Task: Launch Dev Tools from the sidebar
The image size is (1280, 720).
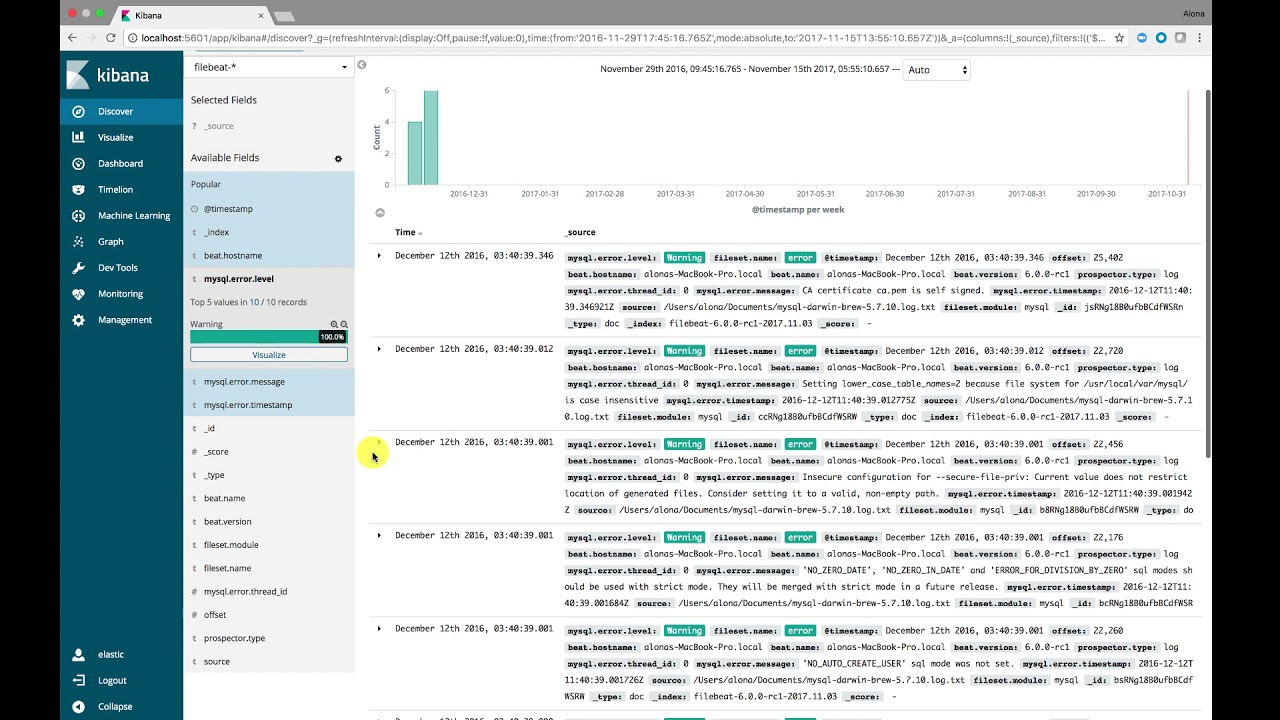Action: click(x=118, y=267)
